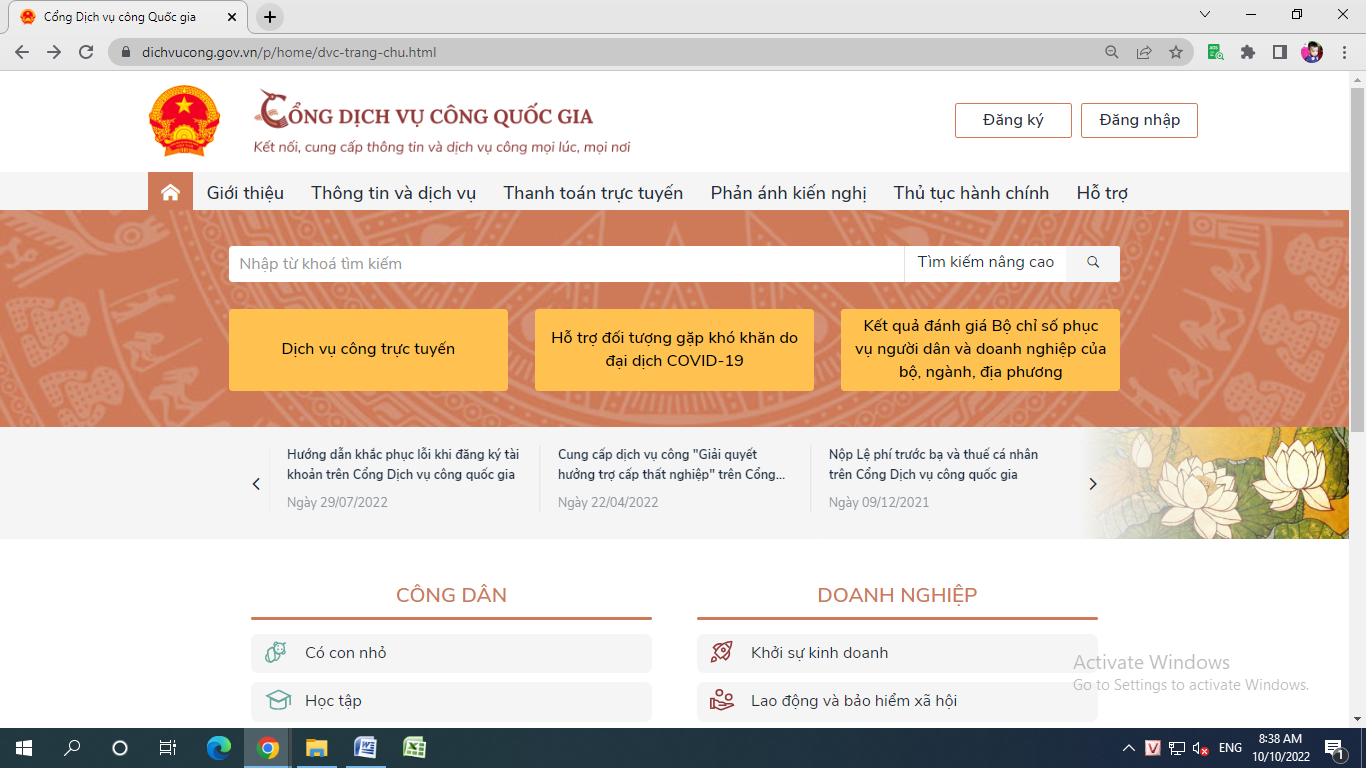
Task: Open the notification center icon
Action: (1334, 748)
